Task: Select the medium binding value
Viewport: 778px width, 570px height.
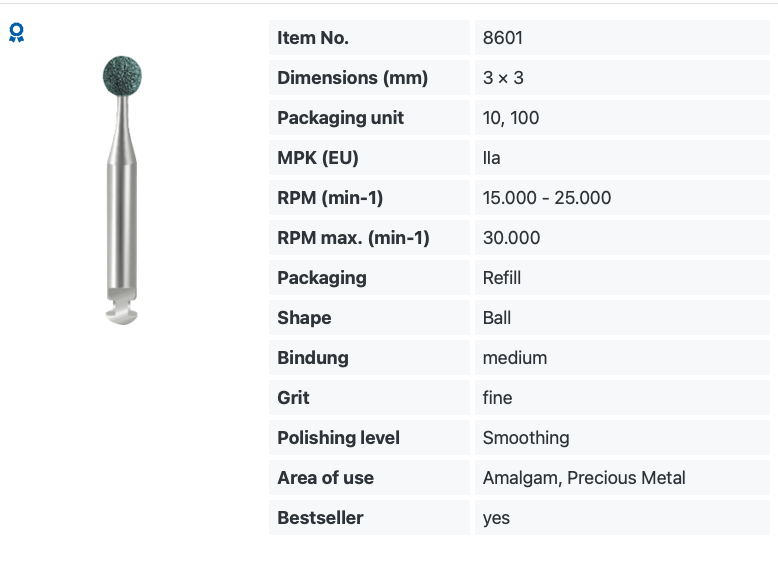Action: [x=515, y=358]
